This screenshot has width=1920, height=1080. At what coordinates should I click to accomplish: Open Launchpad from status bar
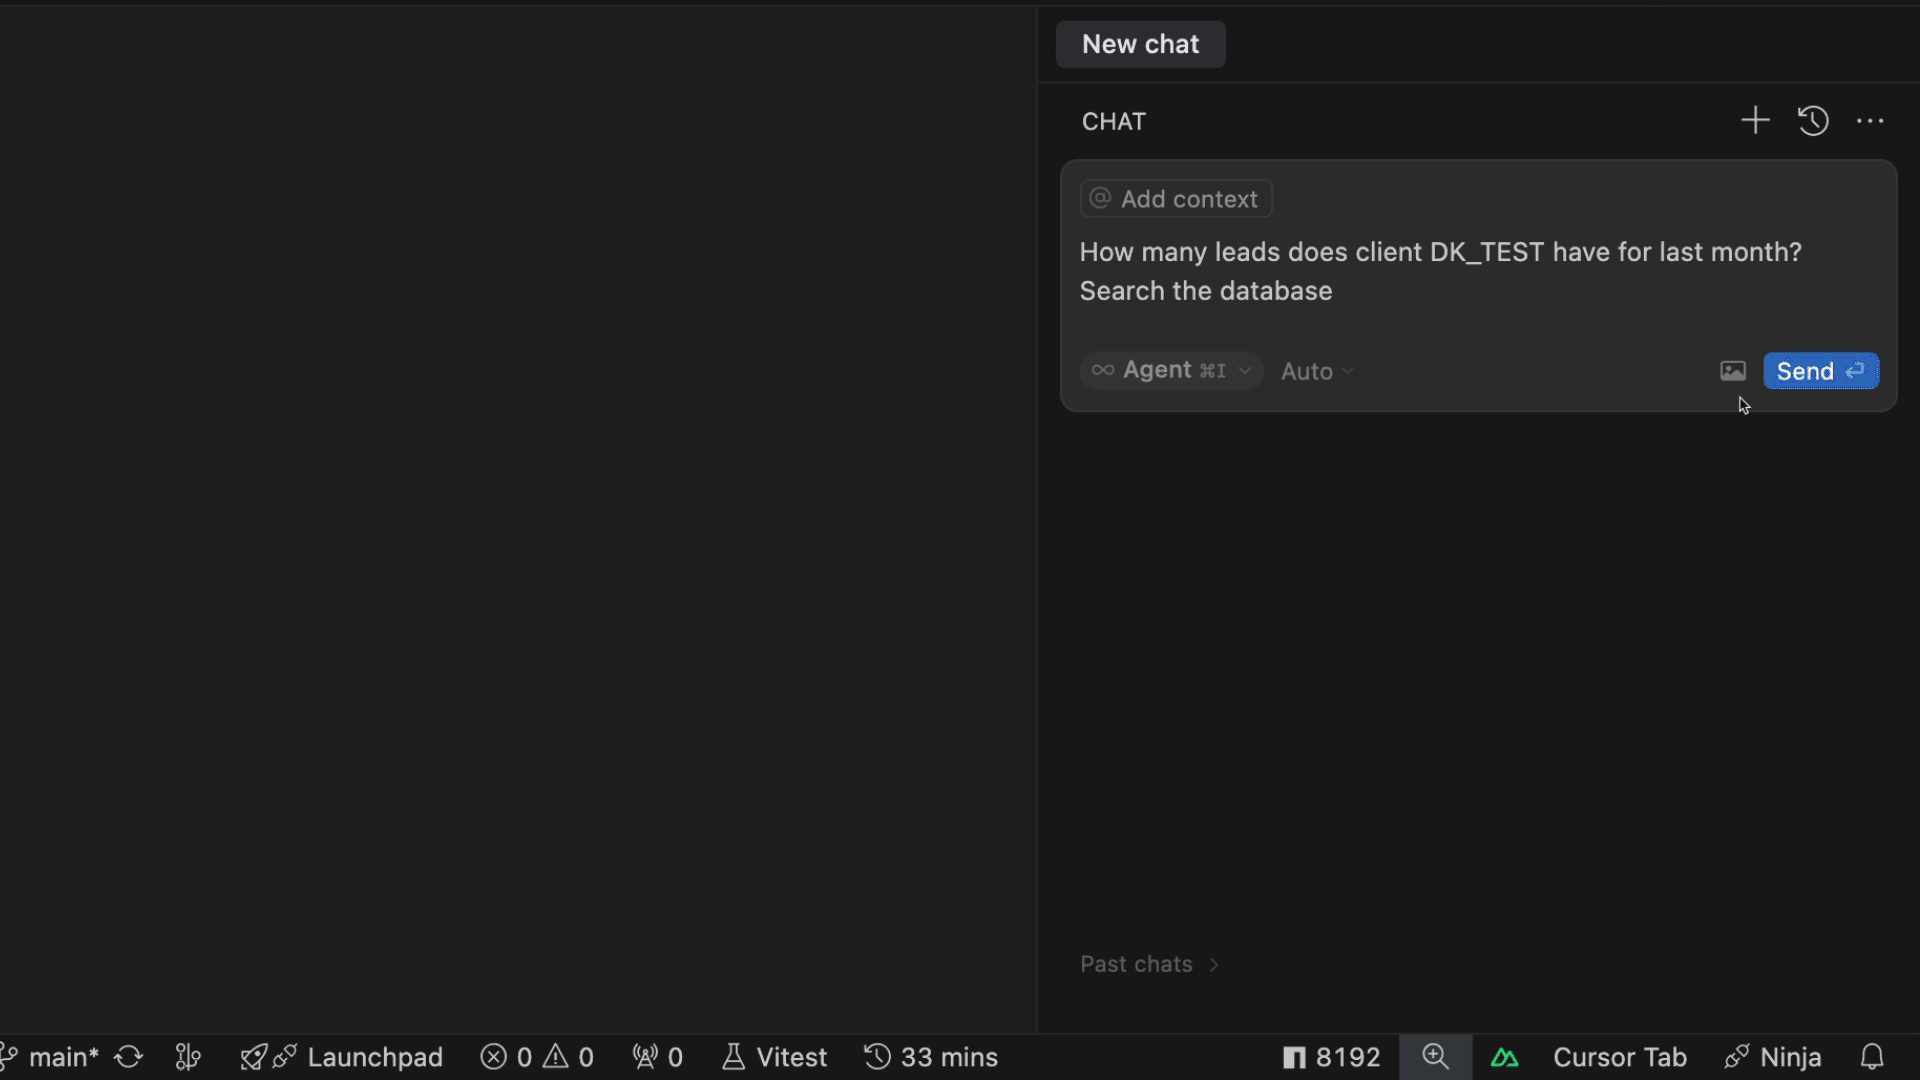point(342,1057)
